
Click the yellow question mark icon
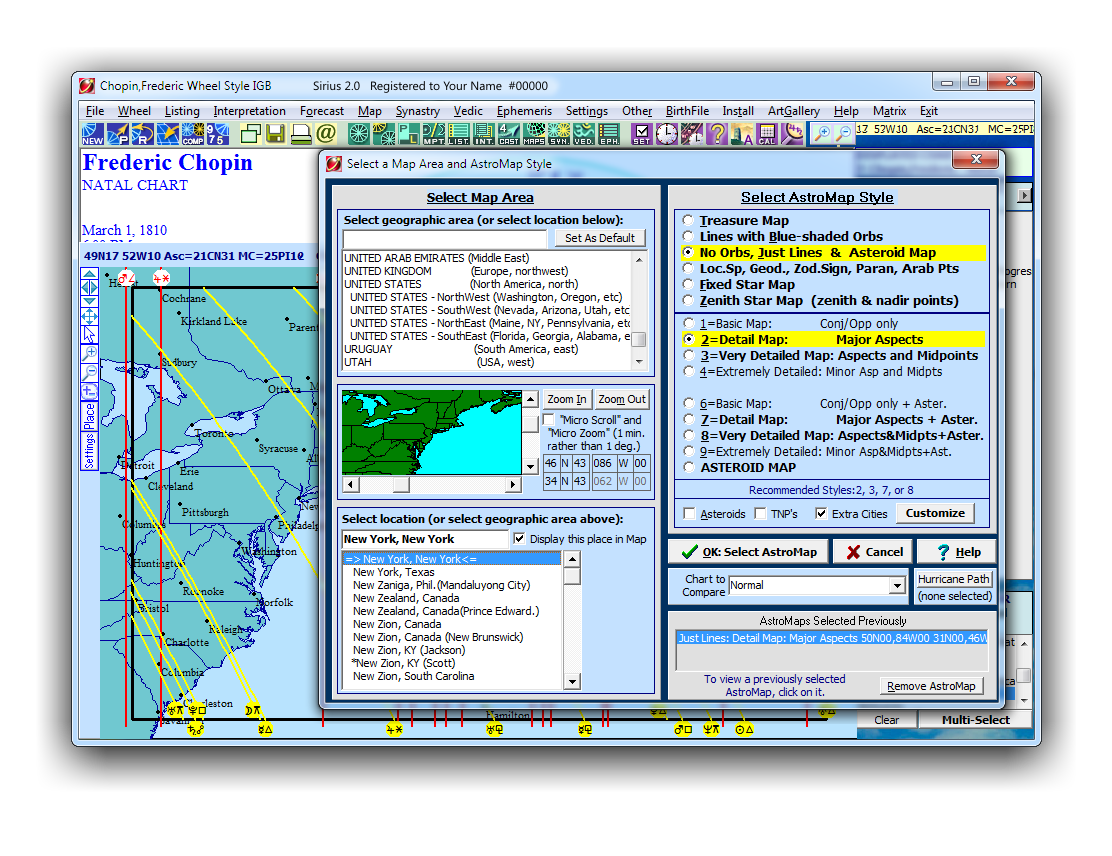tap(717, 134)
